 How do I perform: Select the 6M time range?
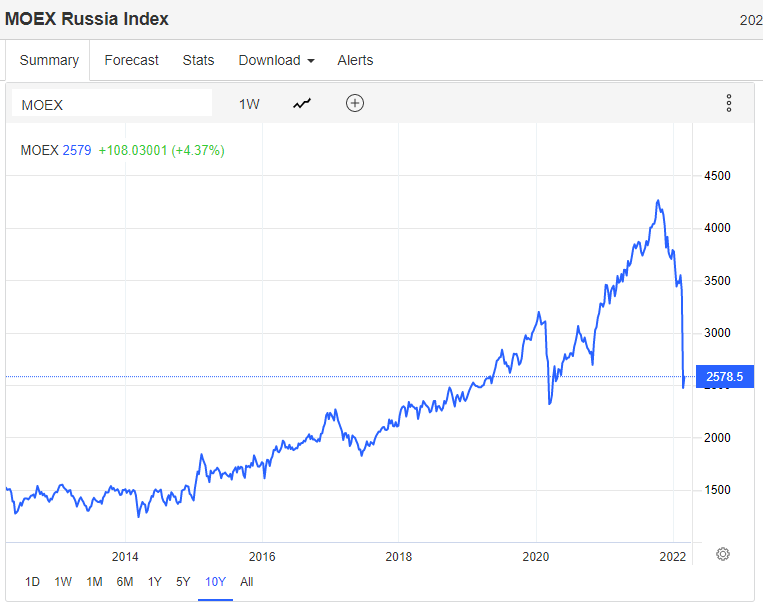tap(125, 581)
